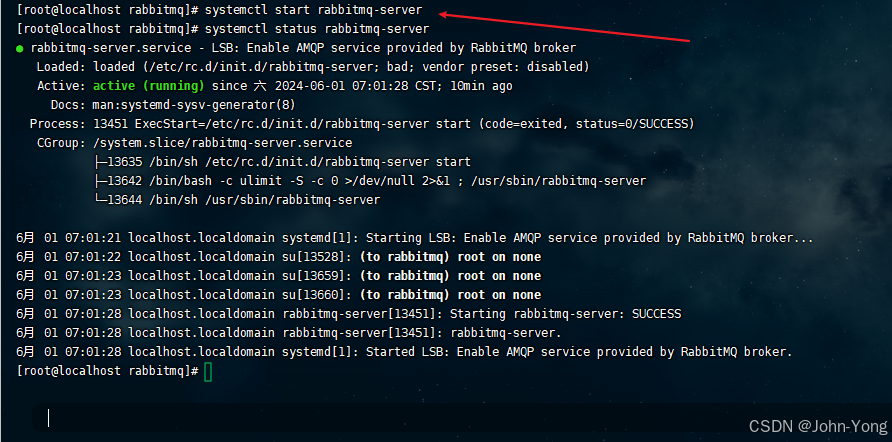
Task: Click the 'Docs: man:systemd-sysv-generator(8)' line
Action: point(173,105)
